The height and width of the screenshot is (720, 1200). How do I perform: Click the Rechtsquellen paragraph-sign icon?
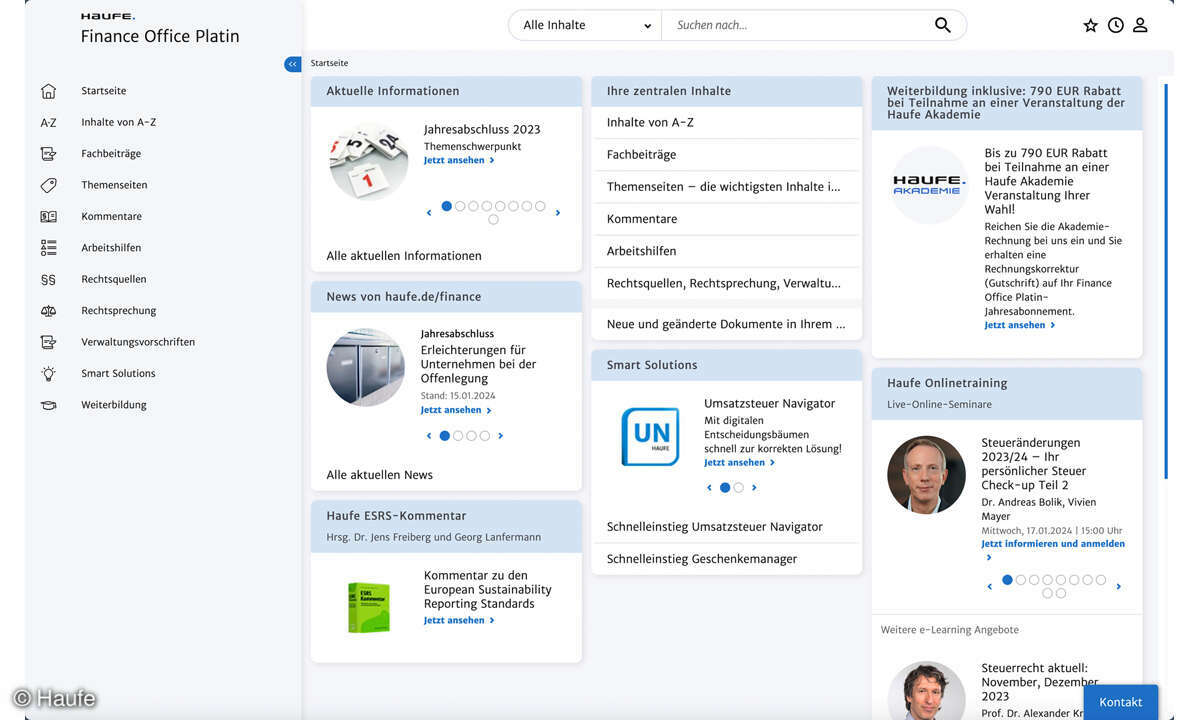[x=48, y=279]
